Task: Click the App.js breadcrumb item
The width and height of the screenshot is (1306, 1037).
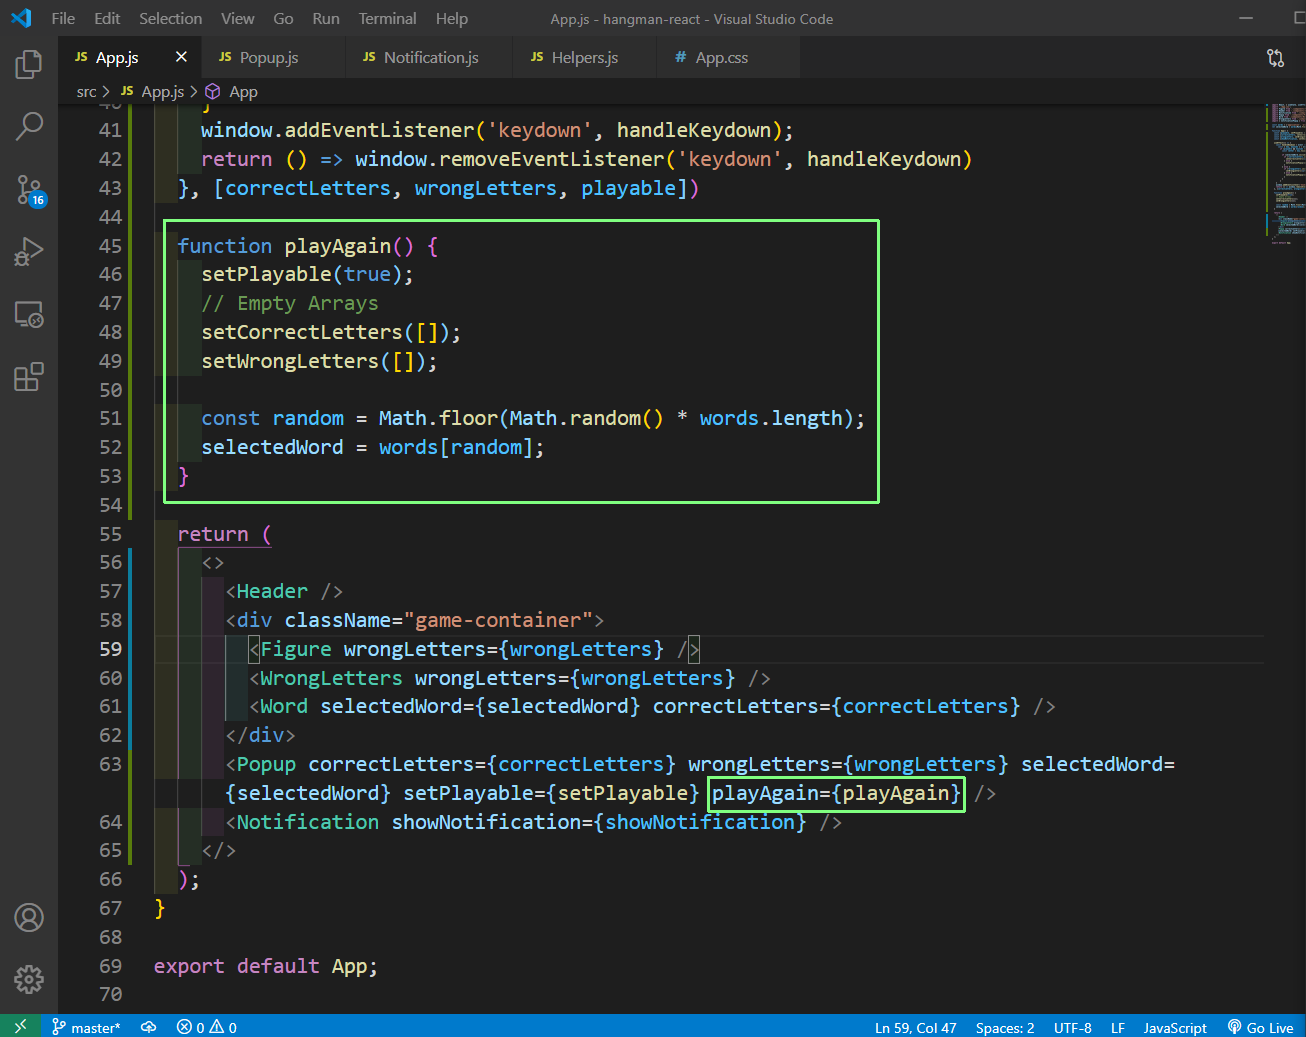Action: pos(152,91)
